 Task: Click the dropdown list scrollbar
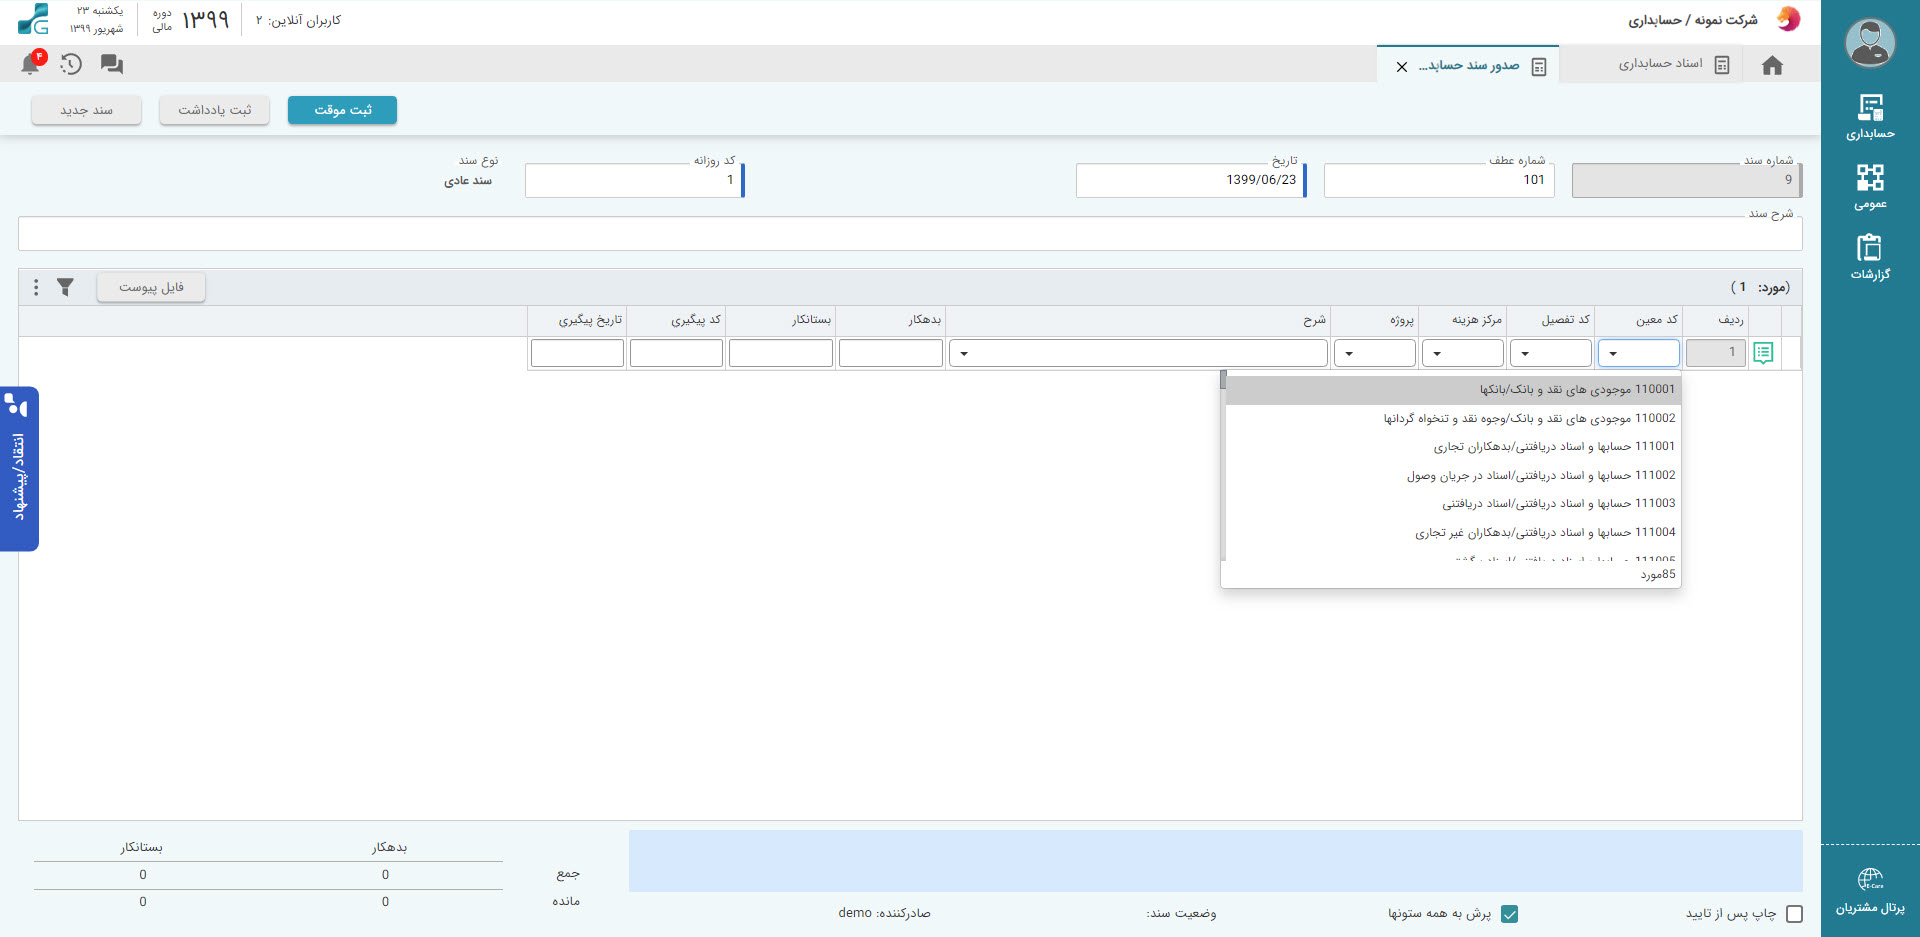click(1223, 466)
